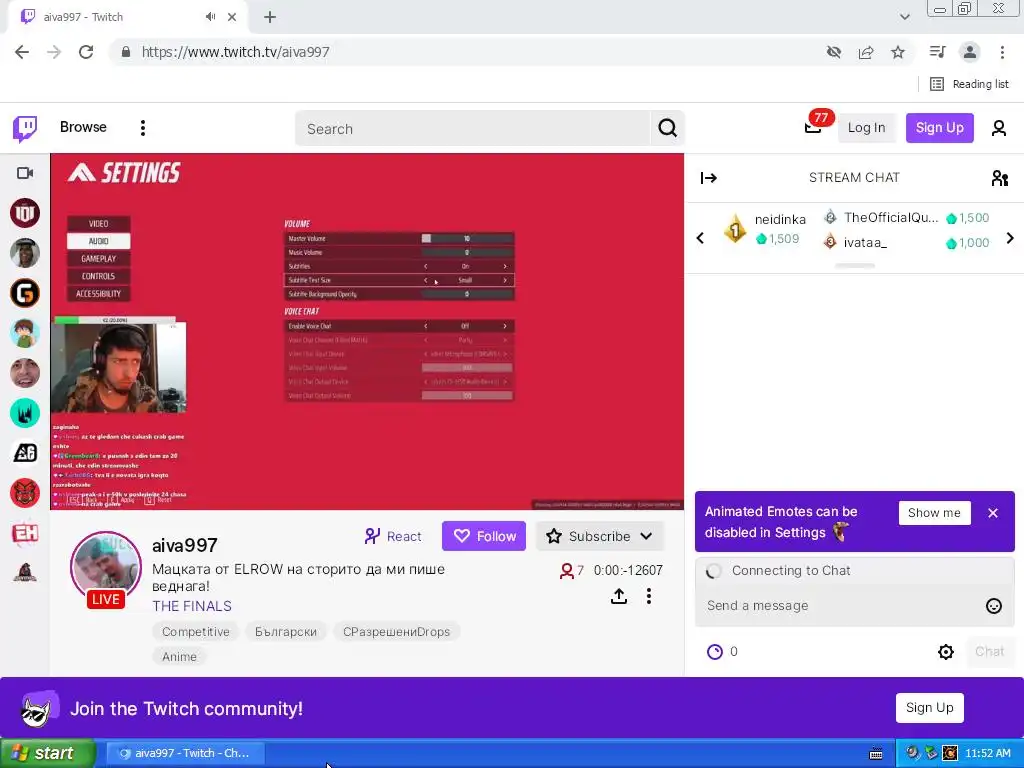Click the browser share page icon
This screenshot has height=768, width=1024.
tap(866, 52)
